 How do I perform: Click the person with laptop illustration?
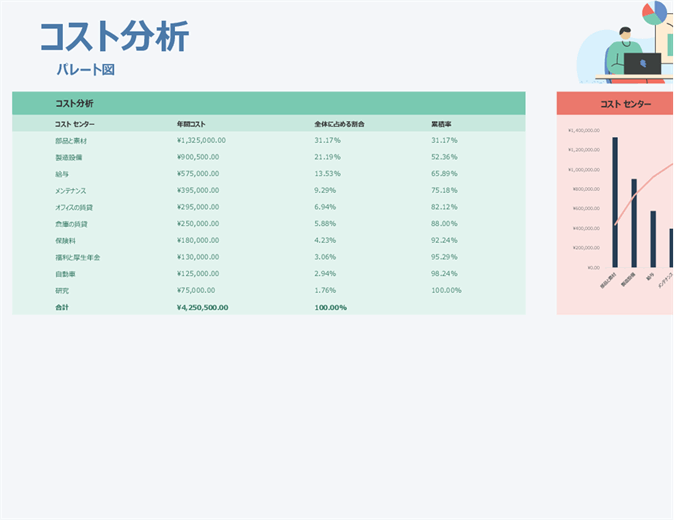[x=631, y=56]
